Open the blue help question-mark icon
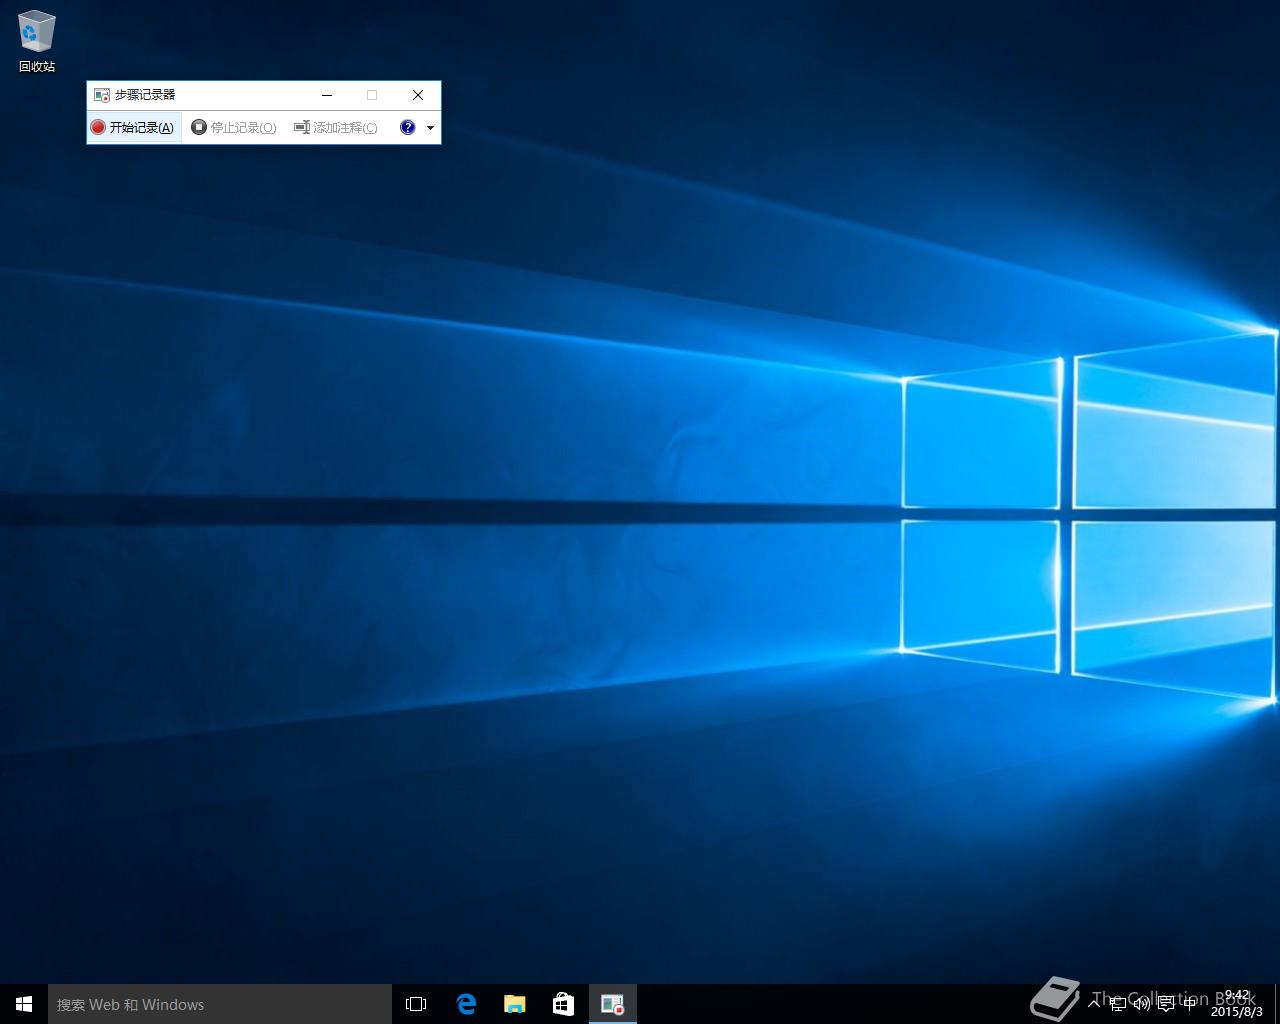Screen dimensions: 1280x1024 tap(407, 127)
